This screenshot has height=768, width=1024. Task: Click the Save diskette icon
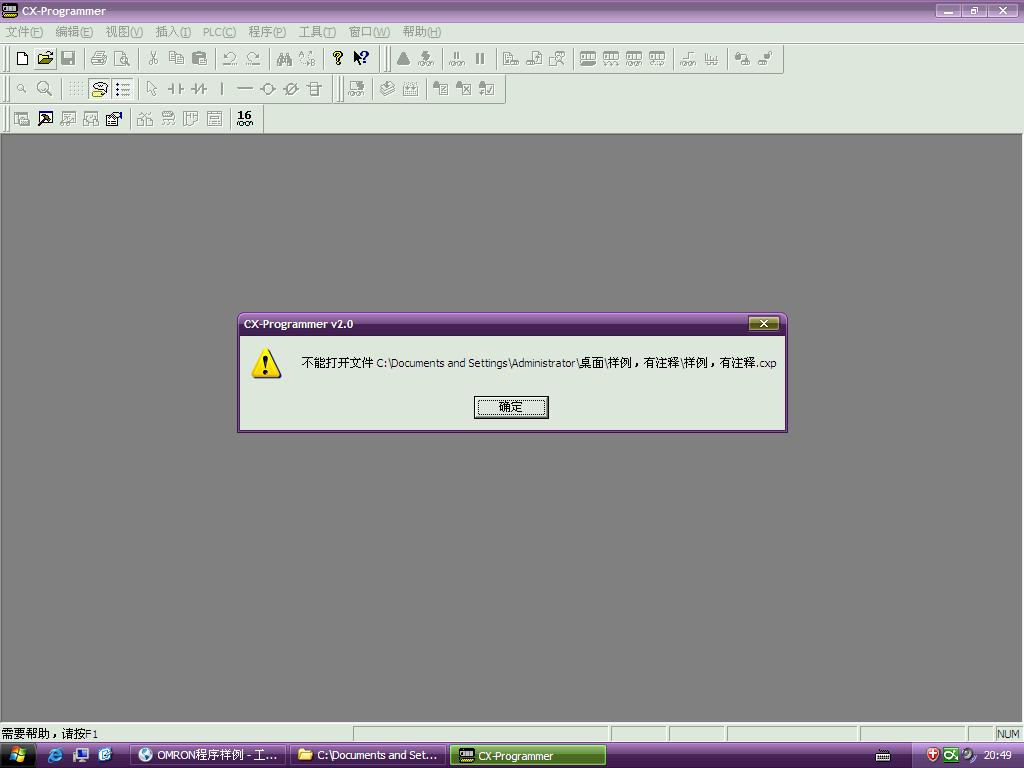coord(68,59)
